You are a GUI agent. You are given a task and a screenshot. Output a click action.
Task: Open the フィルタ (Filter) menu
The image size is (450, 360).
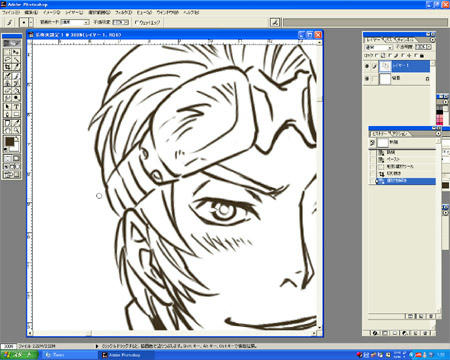tap(123, 13)
